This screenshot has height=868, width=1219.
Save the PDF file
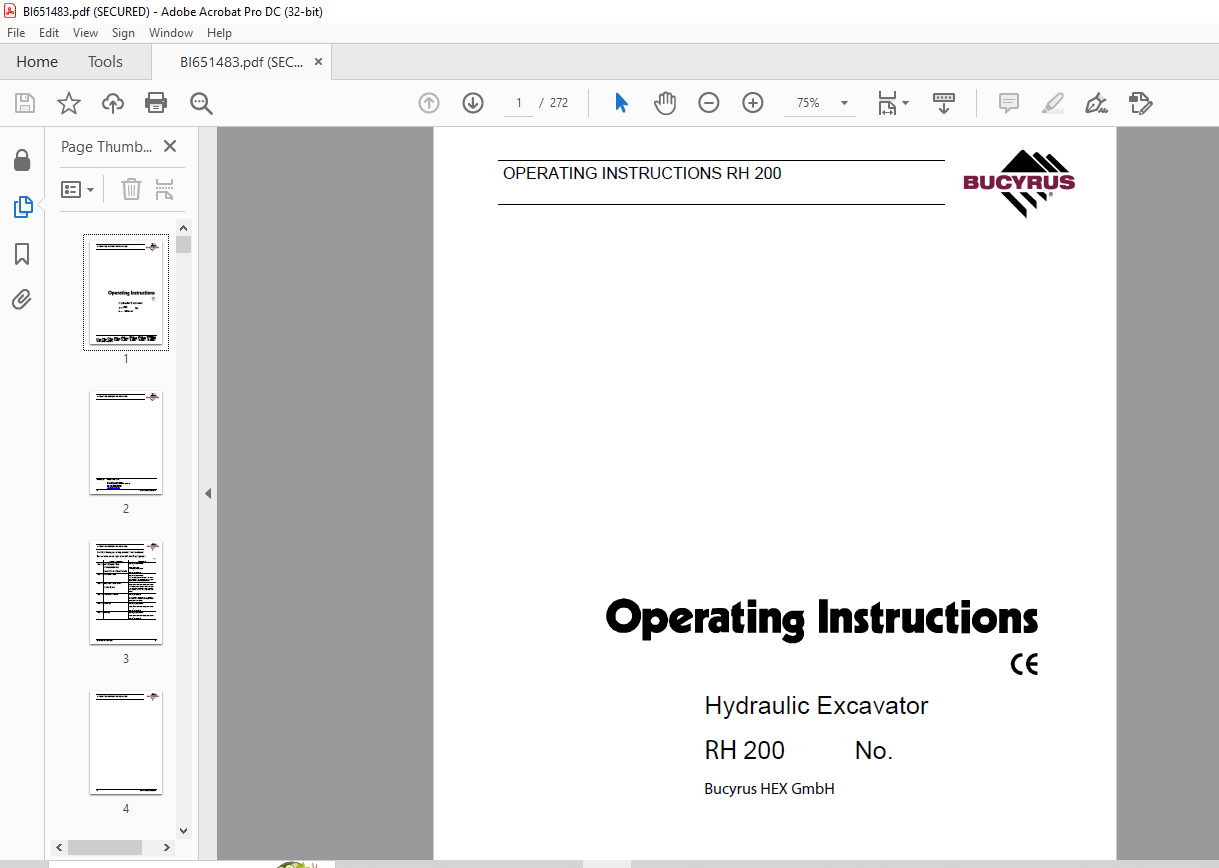25,103
